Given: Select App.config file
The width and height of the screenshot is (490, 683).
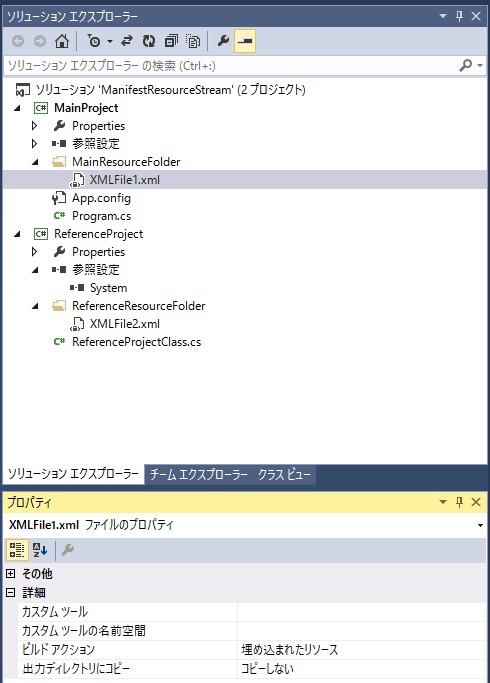Looking at the screenshot, I should (101, 198).
